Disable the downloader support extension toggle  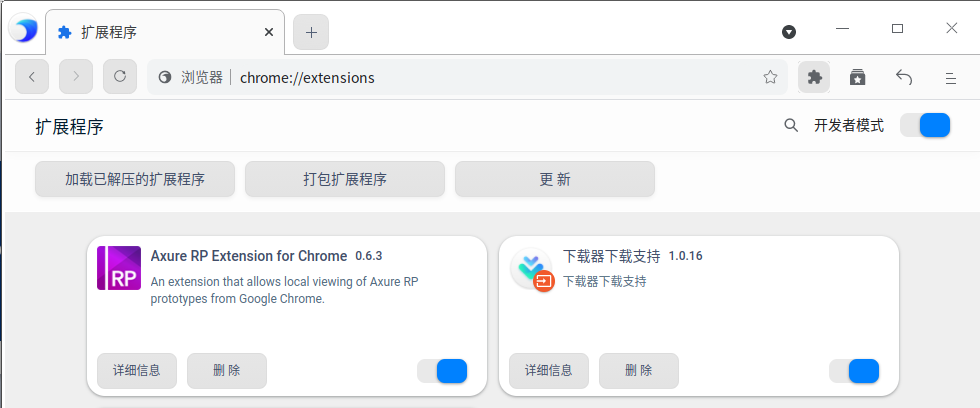[854, 371]
